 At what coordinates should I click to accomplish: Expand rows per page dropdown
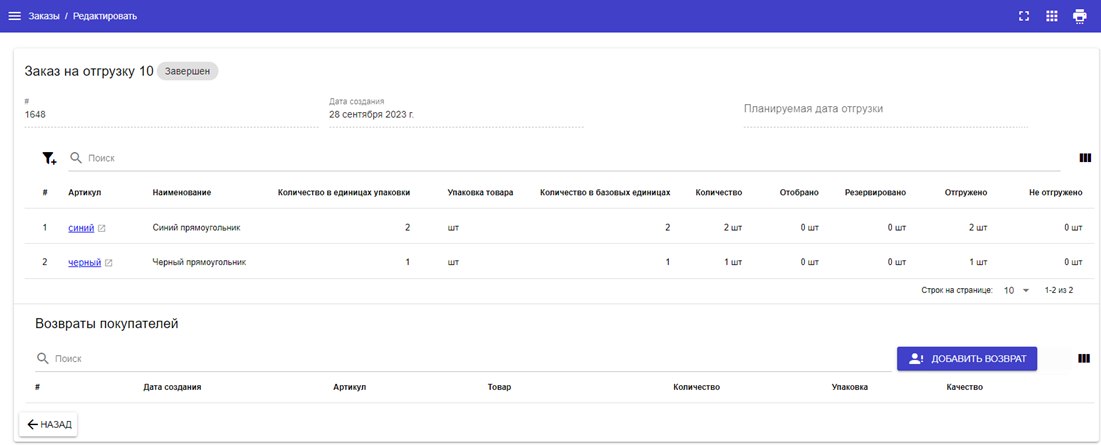coord(1016,290)
